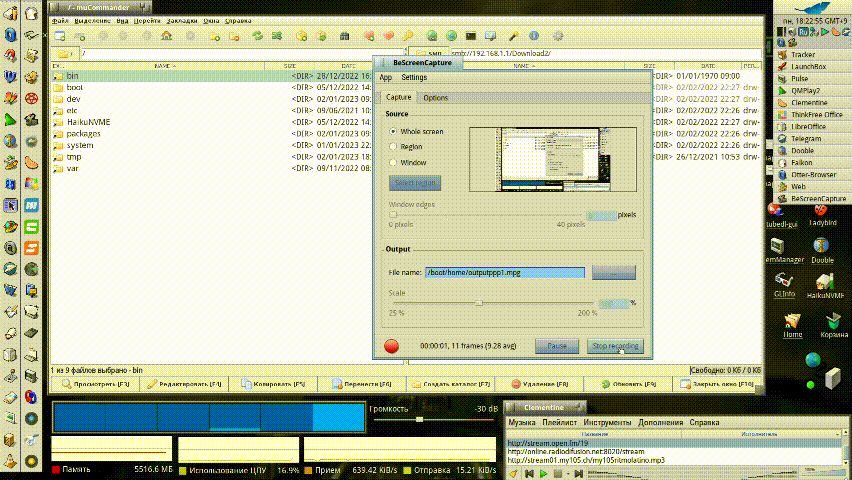Screen dimensions: 852x480
Task: Open the Settings menu in BeScreenCapture
Action: 414,77
